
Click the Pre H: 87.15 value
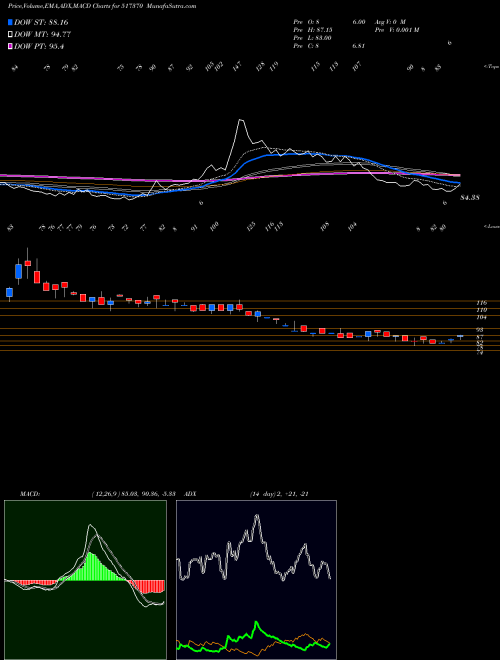313,30
